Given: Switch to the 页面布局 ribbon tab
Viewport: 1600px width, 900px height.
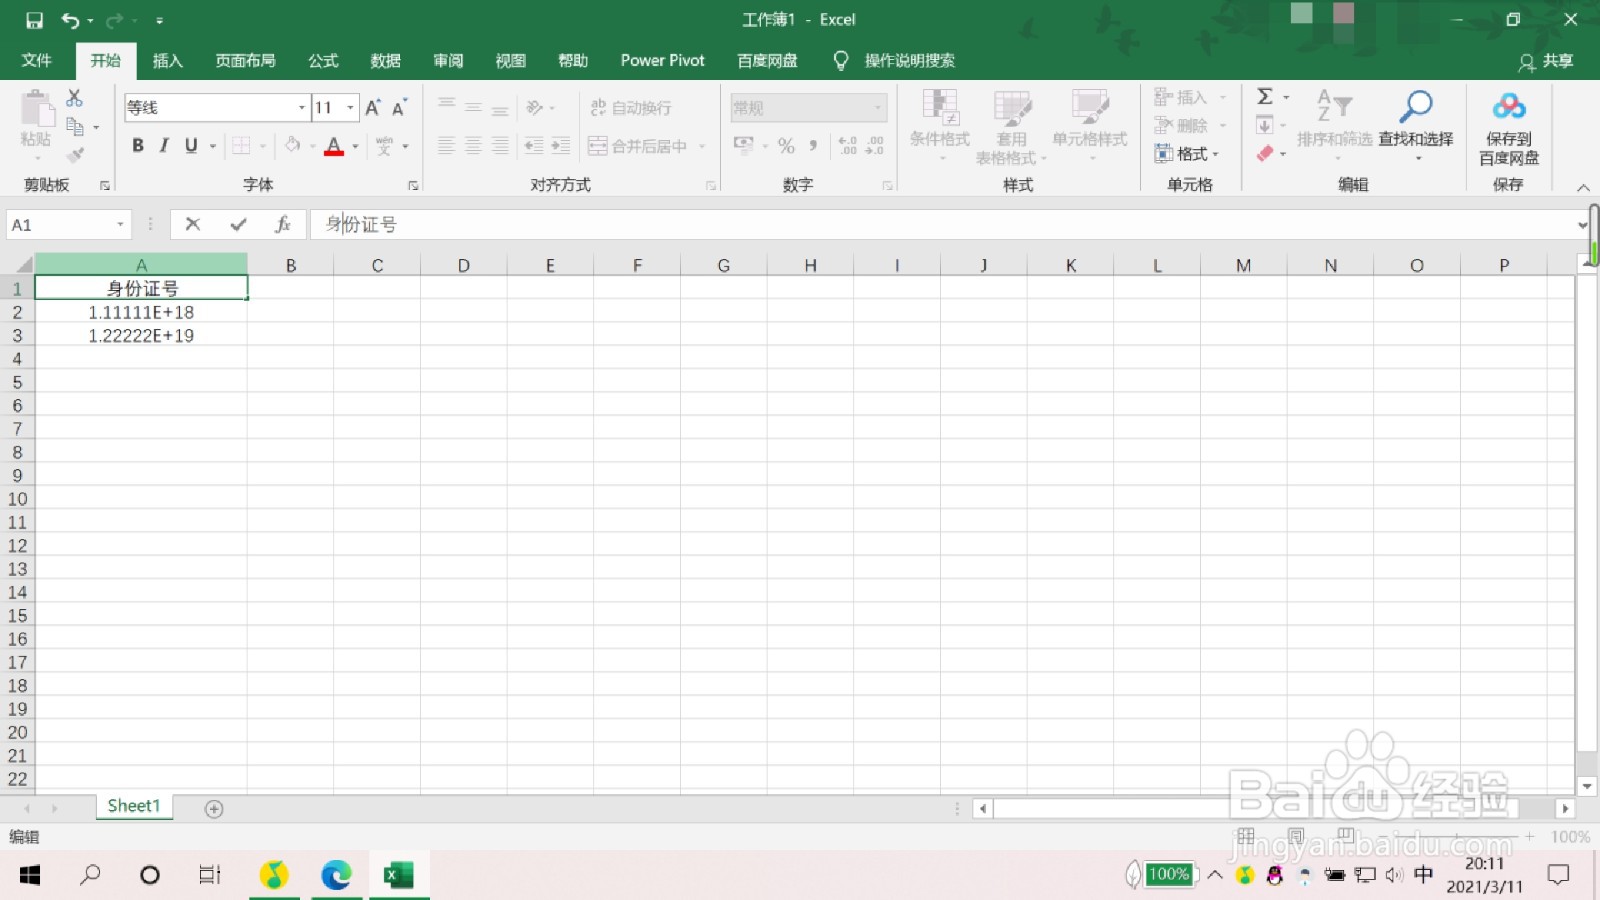Looking at the screenshot, I should click(246, 60).
